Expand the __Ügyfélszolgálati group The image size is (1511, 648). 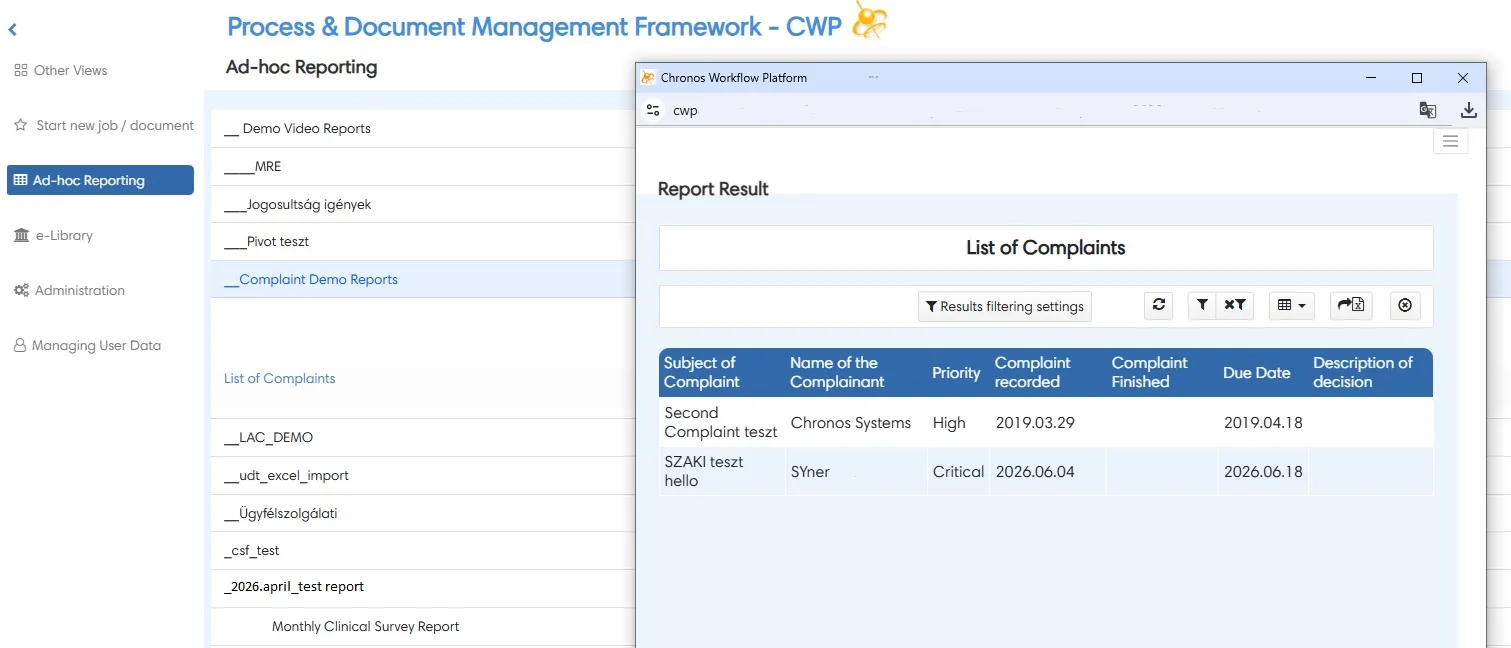point(281,513)
